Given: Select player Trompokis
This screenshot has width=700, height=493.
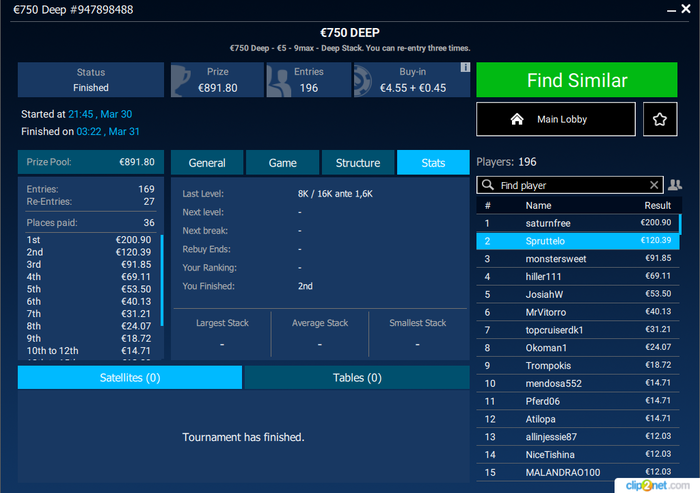Looking at the screenshot, I should 578,366.
